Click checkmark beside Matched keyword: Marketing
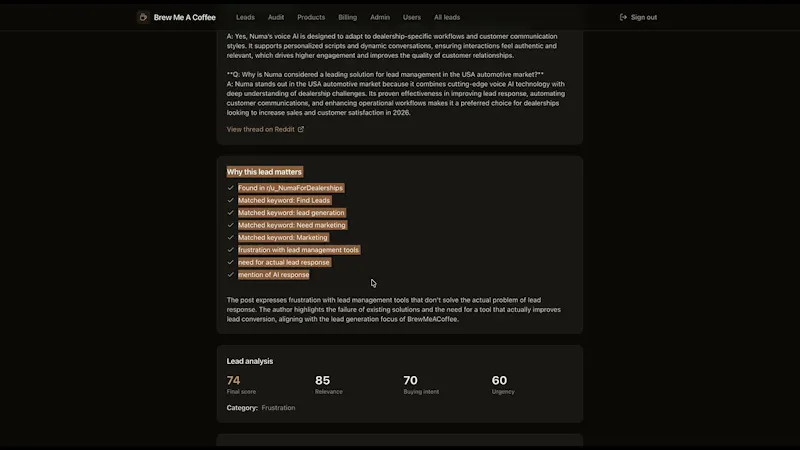 coord(231,237)
